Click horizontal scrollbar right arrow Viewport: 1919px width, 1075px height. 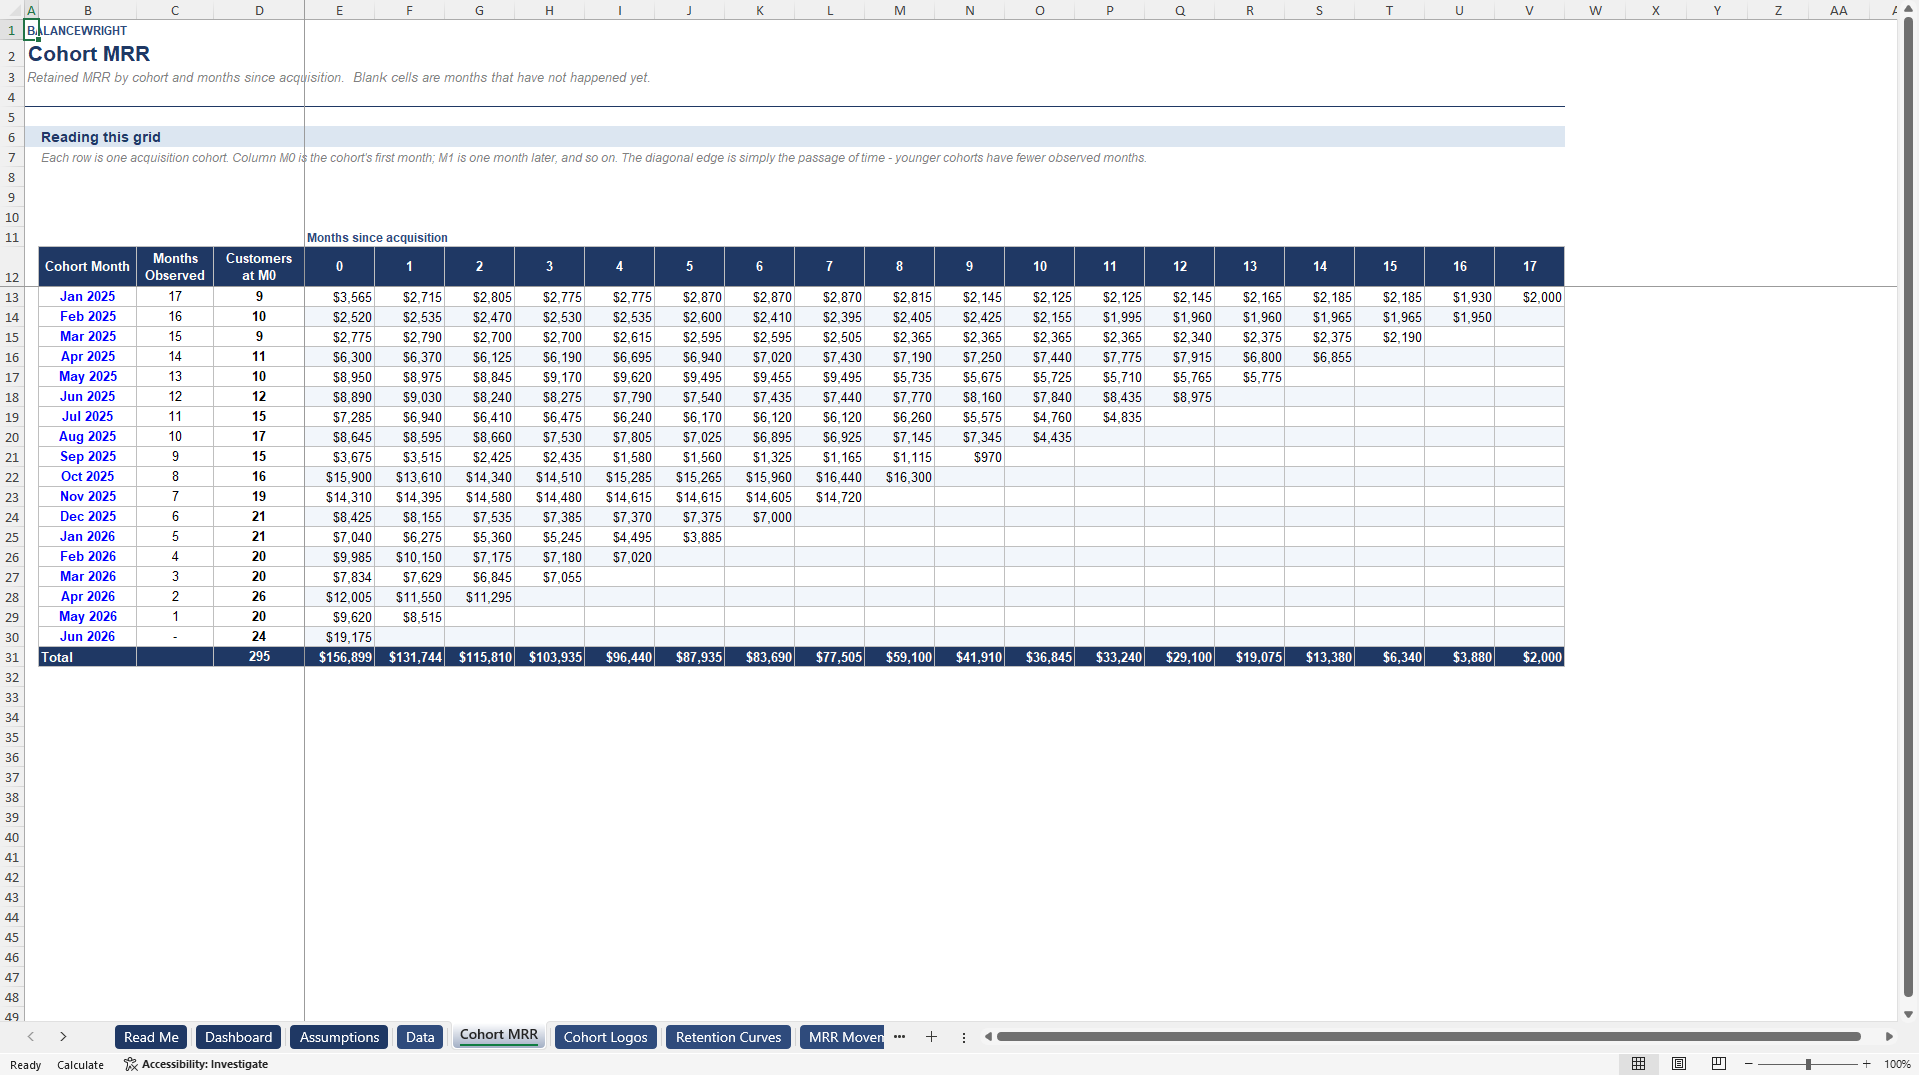pyautogui.click(x=1889, y=1037)
